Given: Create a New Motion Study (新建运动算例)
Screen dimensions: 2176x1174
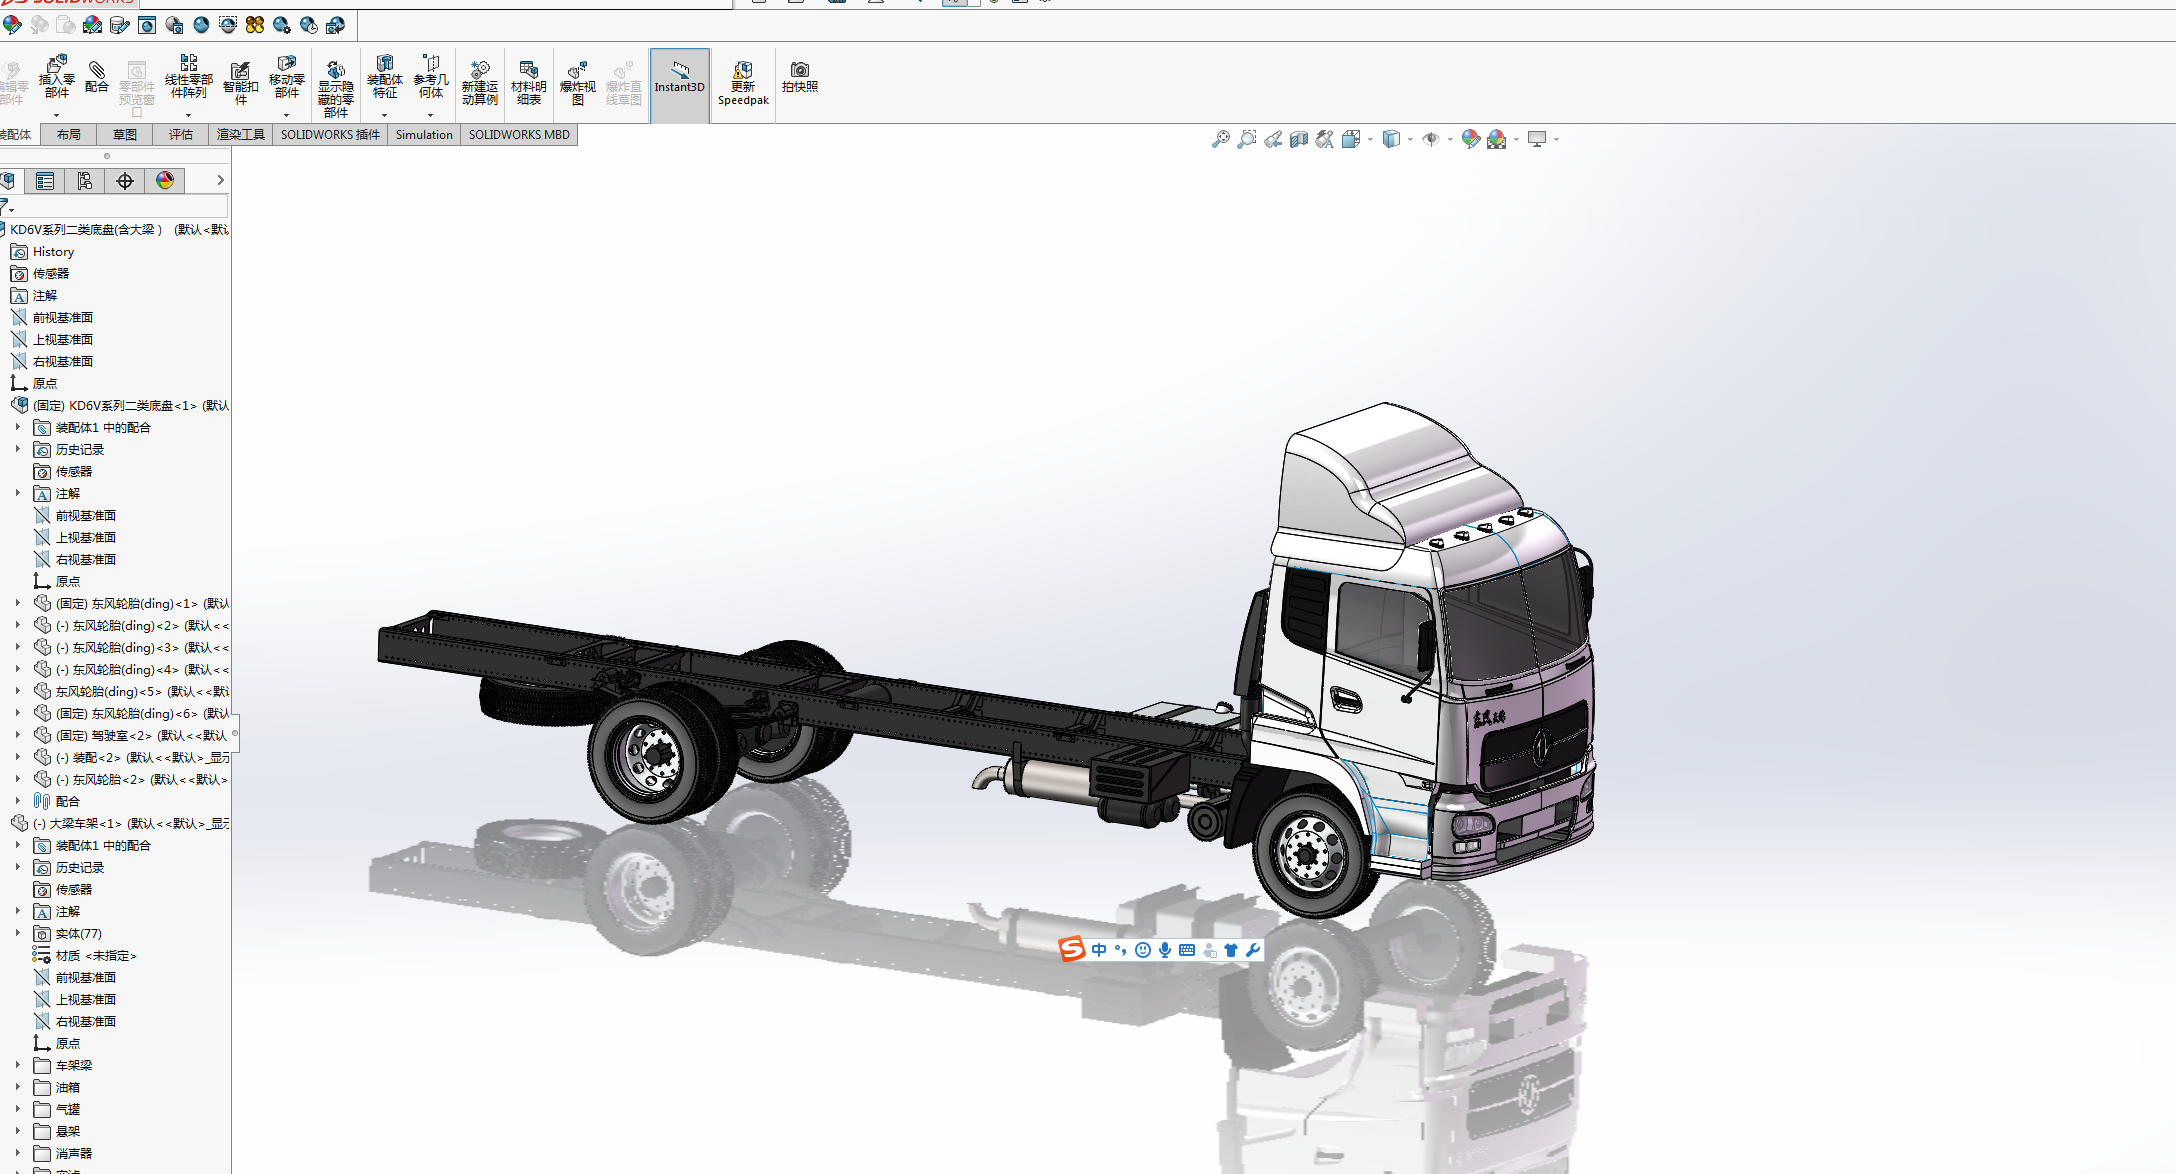Looking at the screenshot, I should coord(480,83).
